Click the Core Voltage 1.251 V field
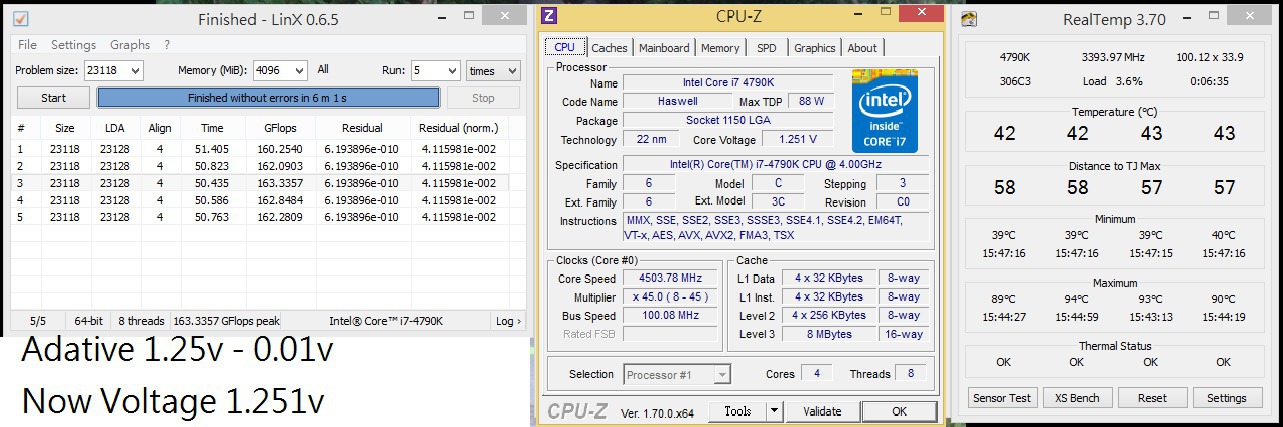The image size is (1283, 427). click(x=796, y=140)
